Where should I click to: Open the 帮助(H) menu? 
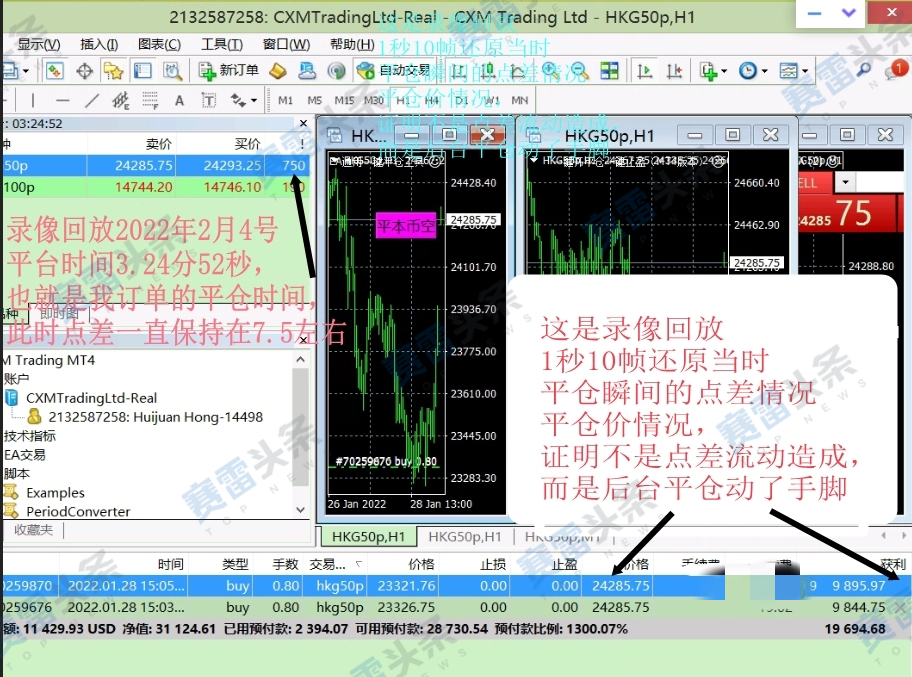point(352,44)
